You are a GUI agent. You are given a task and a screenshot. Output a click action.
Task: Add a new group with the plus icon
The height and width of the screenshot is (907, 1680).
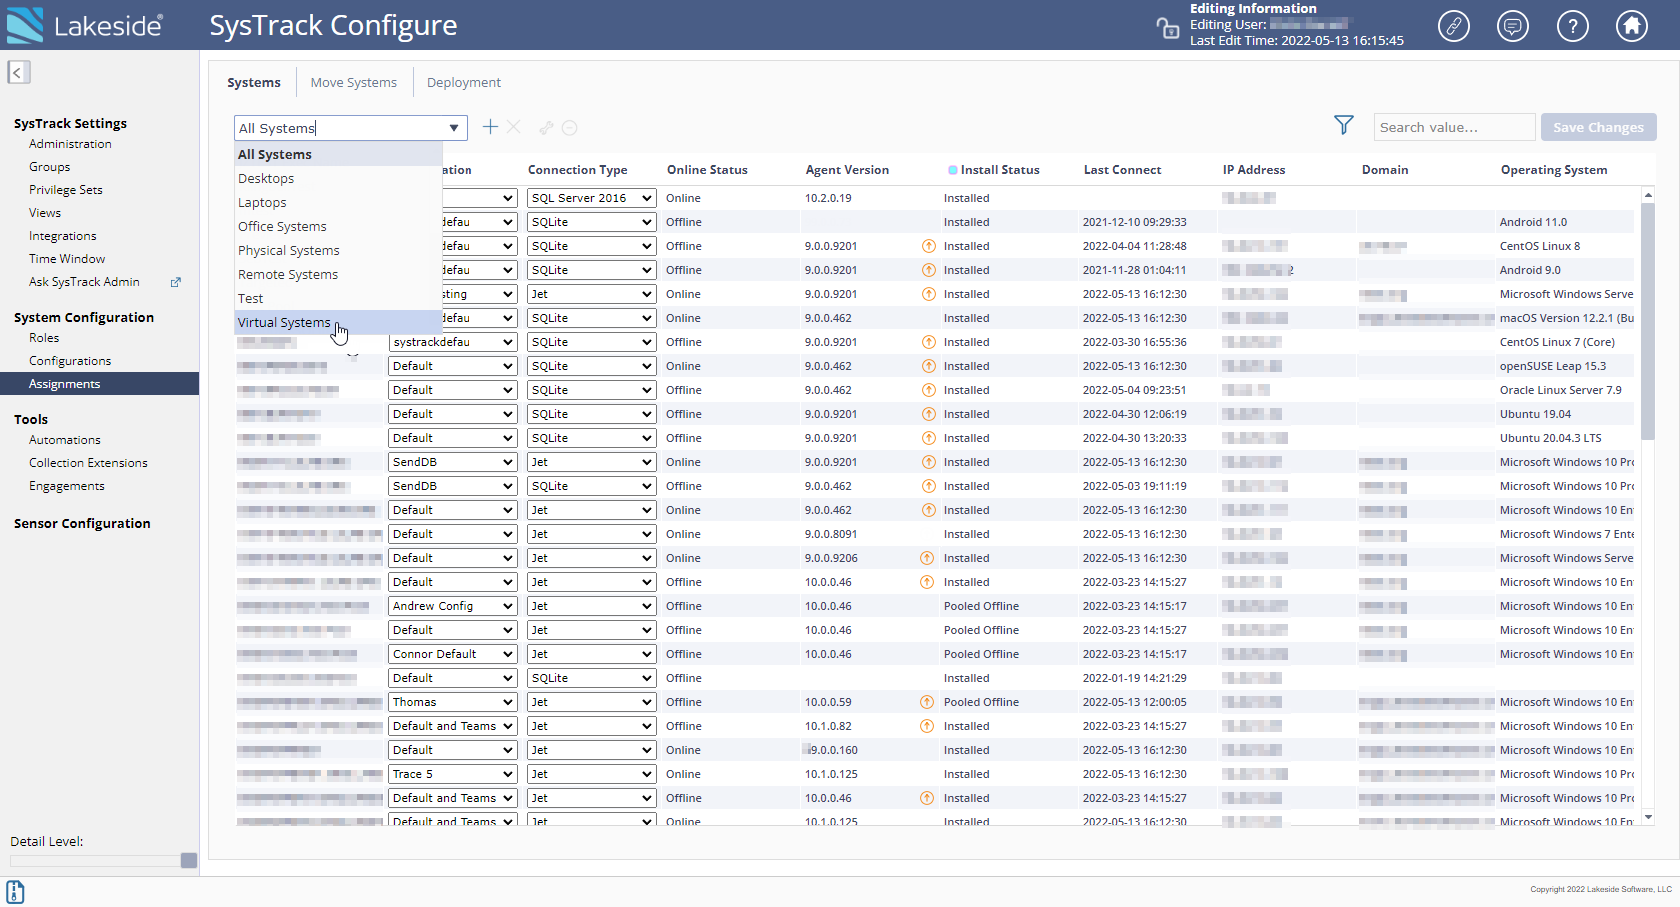pyautogui.click(x=490, y=127)
